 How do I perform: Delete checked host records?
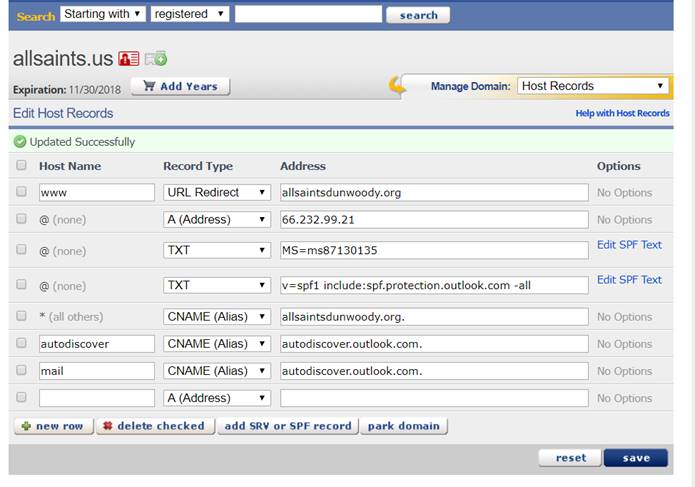coord(155,426)
